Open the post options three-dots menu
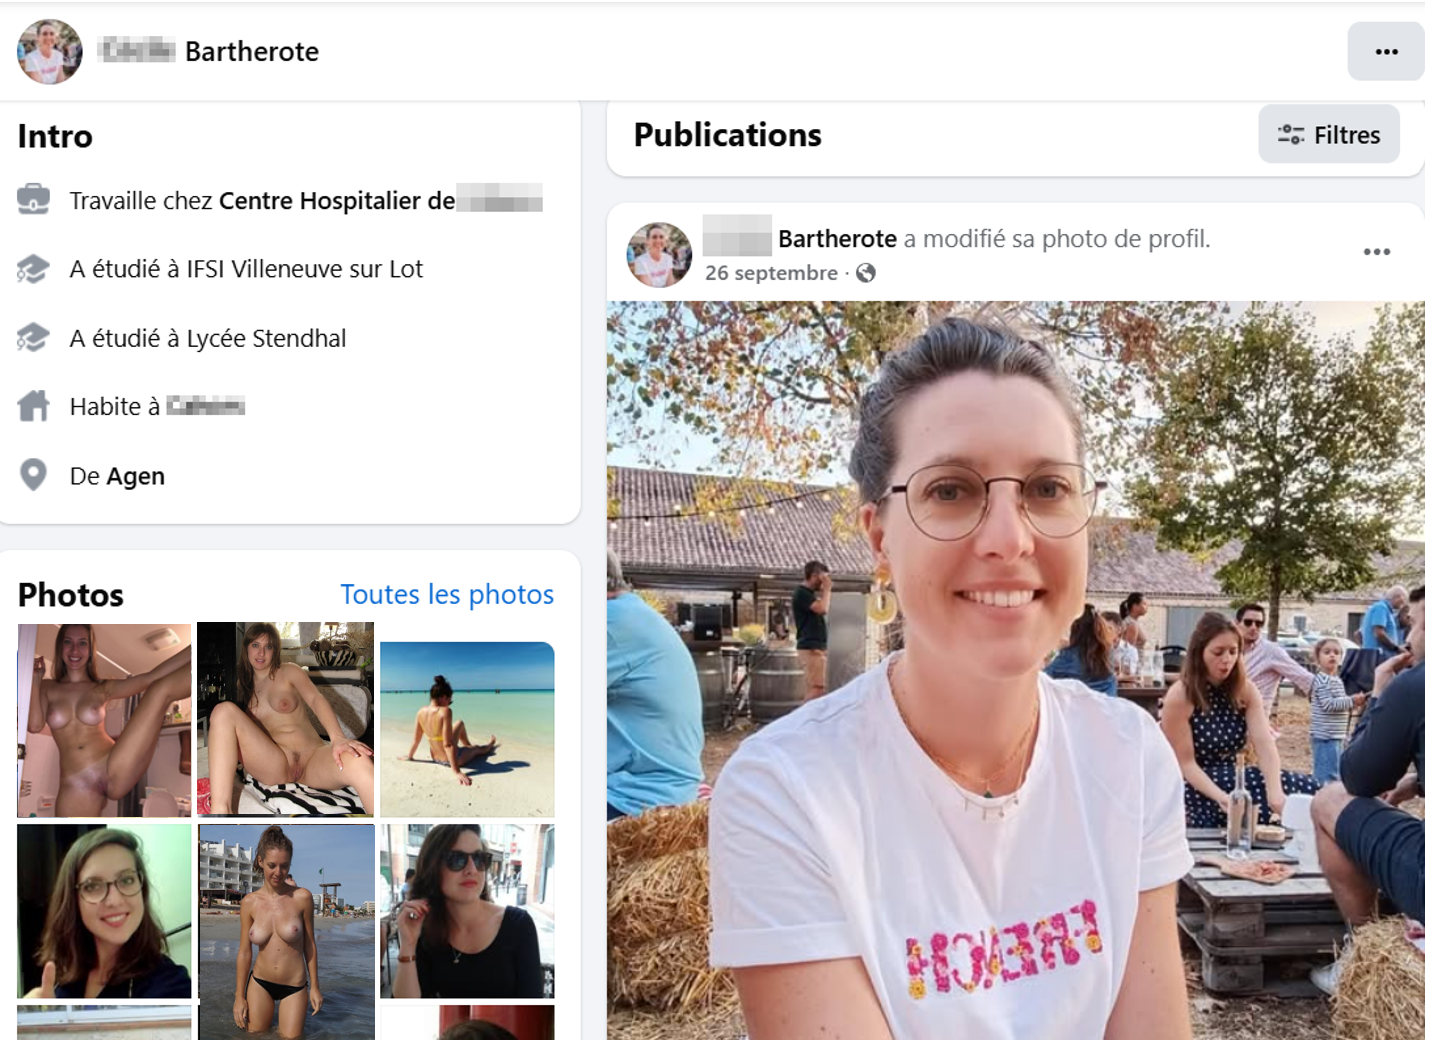The height and width of the screenshot is (1040, 1452). [x=1377, y=251]
